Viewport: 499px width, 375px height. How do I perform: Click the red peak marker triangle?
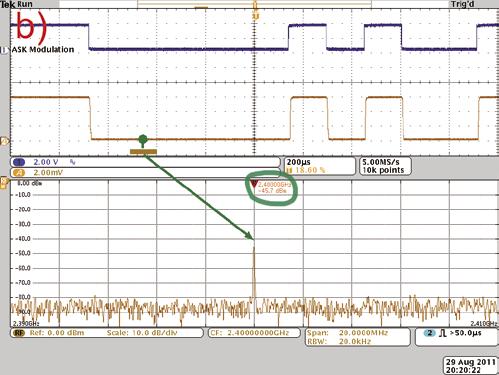coord(254,184)
